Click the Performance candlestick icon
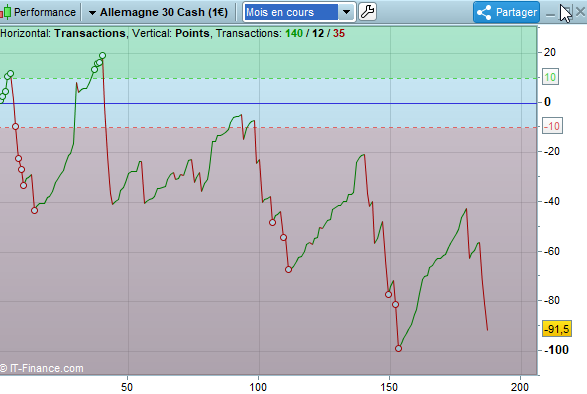Viewport: 587px width, 394px height. tap(5, 12)
